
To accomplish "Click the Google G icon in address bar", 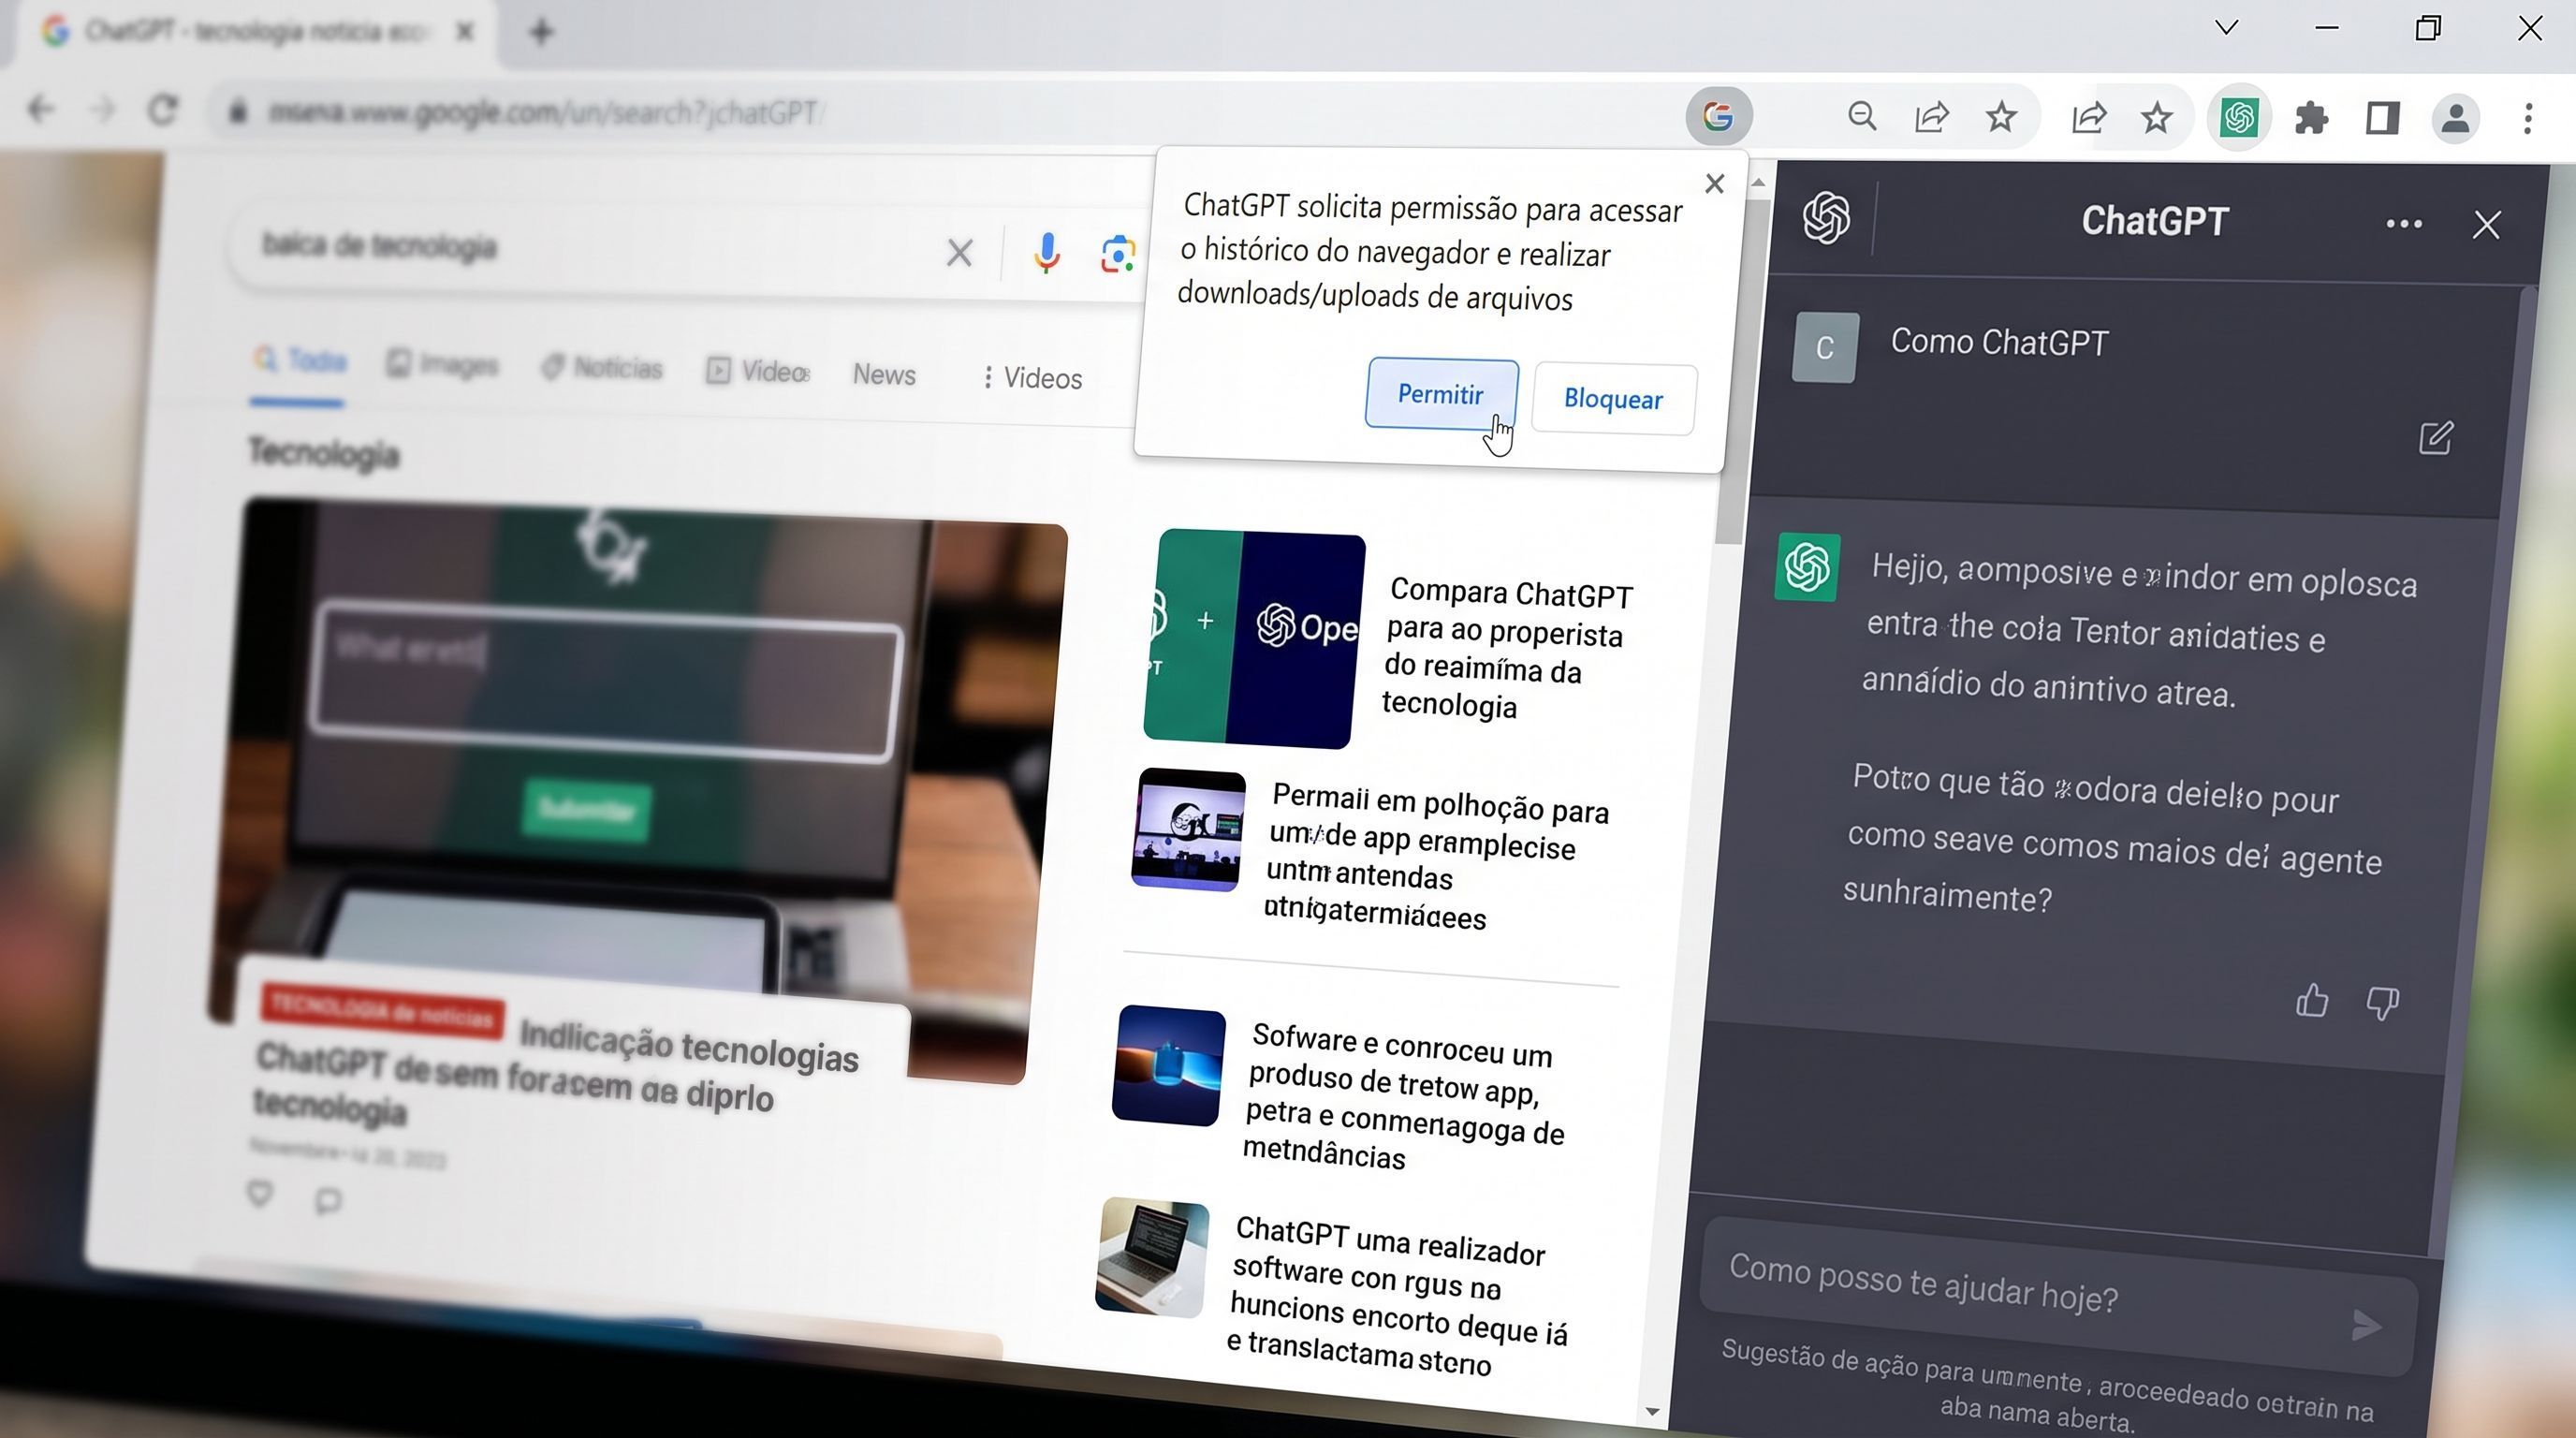I will coord(1718,116).
